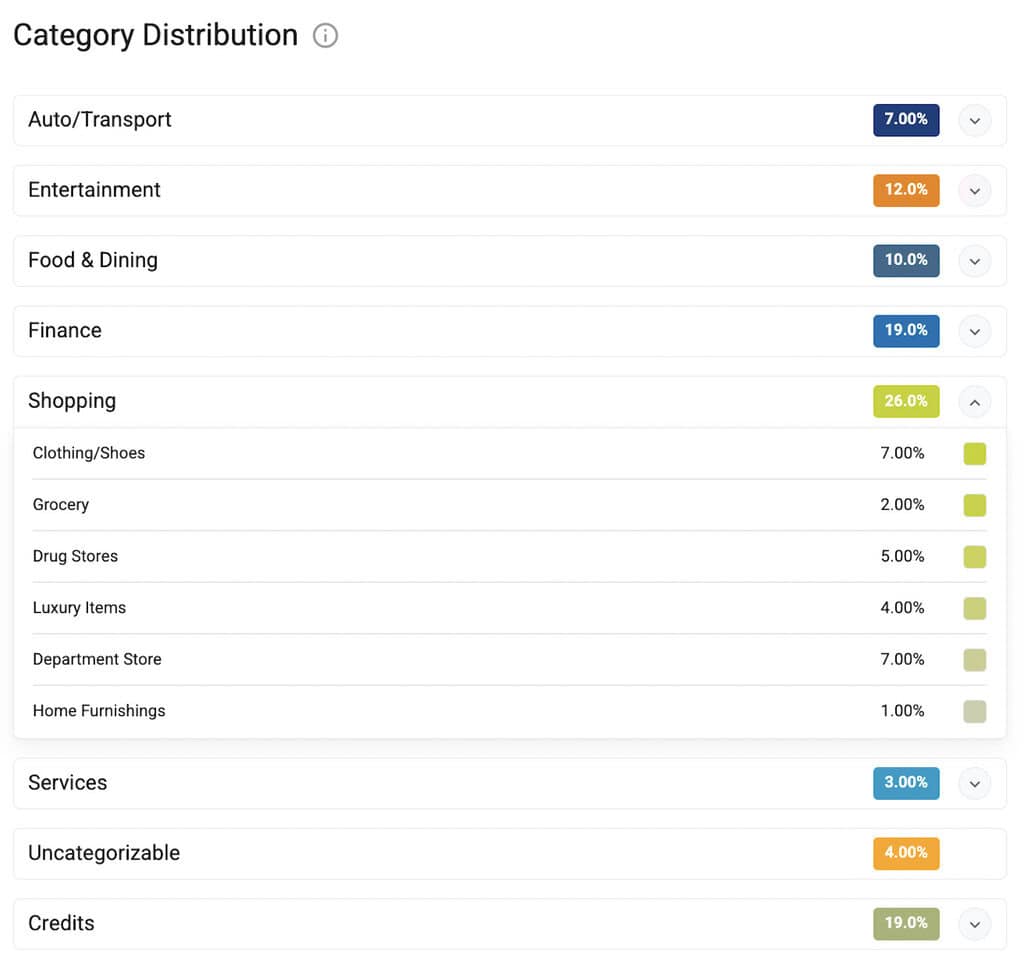Expand the Finance category chevron

pyautogui.click(x=974, y=332)
